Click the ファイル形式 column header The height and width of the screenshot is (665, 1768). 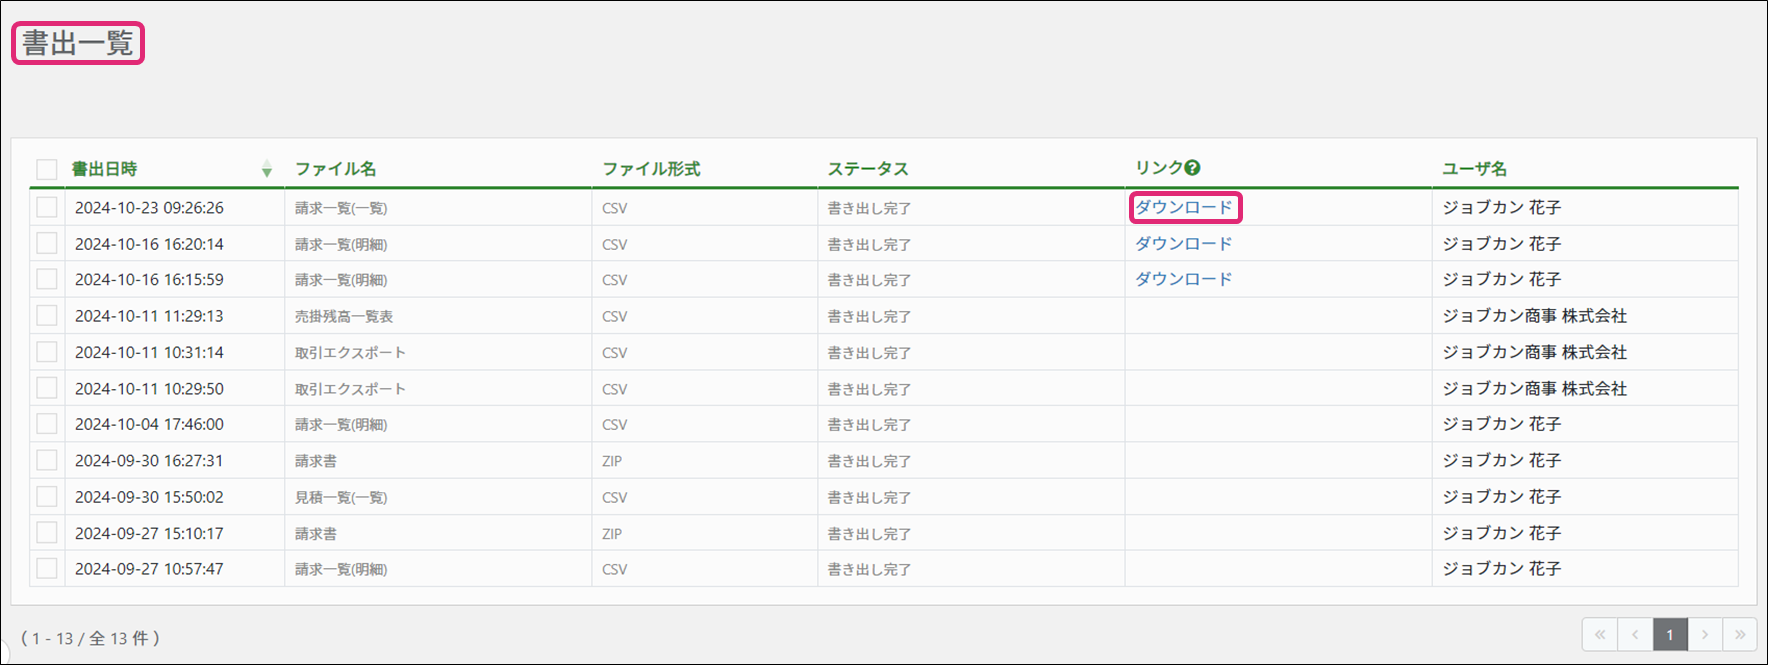point(651,169)
